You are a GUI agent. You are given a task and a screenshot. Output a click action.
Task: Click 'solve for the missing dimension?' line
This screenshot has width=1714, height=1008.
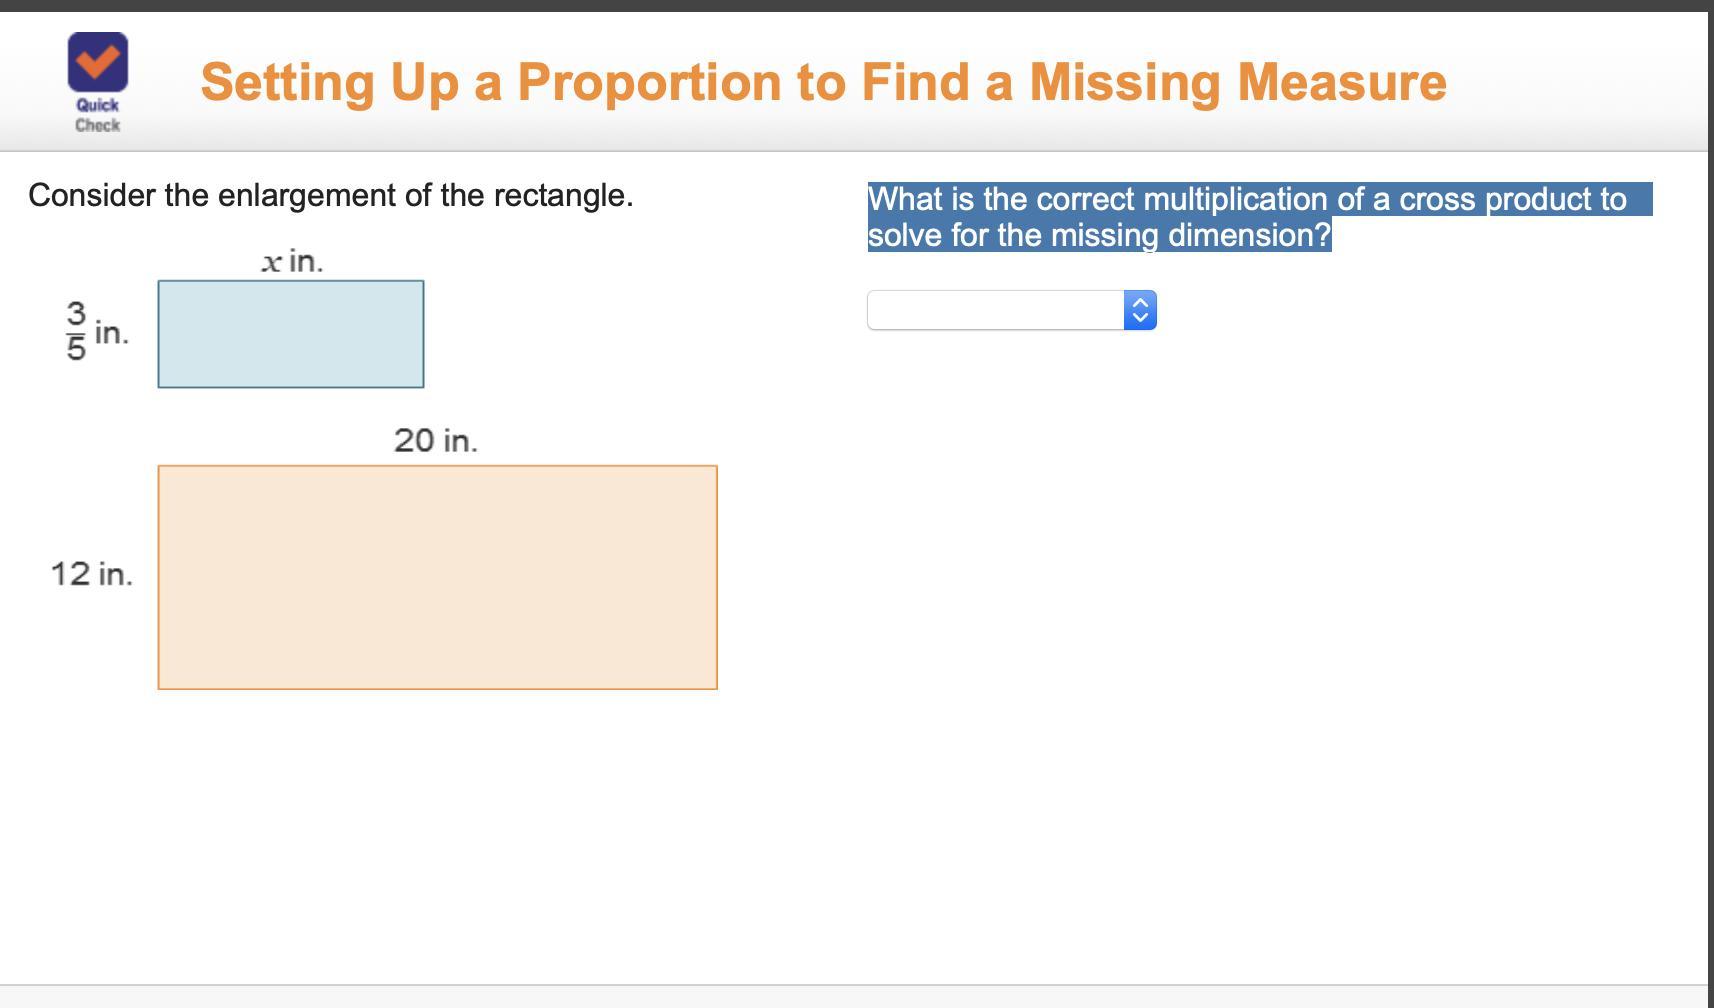click(1099, 235)
